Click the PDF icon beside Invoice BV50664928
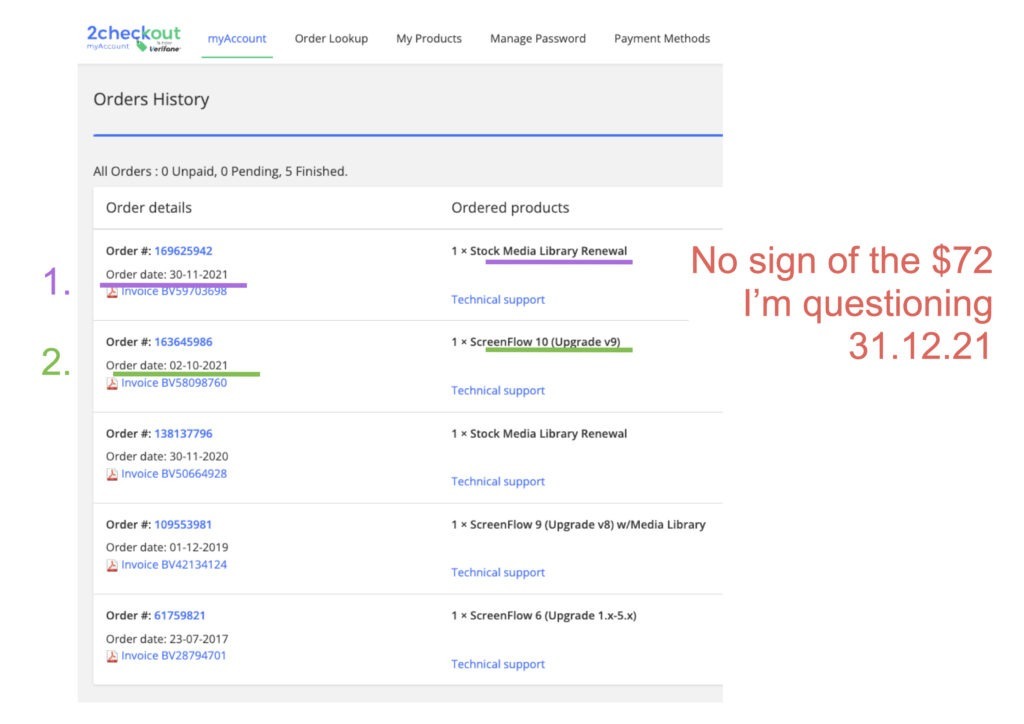 [112, 474]
